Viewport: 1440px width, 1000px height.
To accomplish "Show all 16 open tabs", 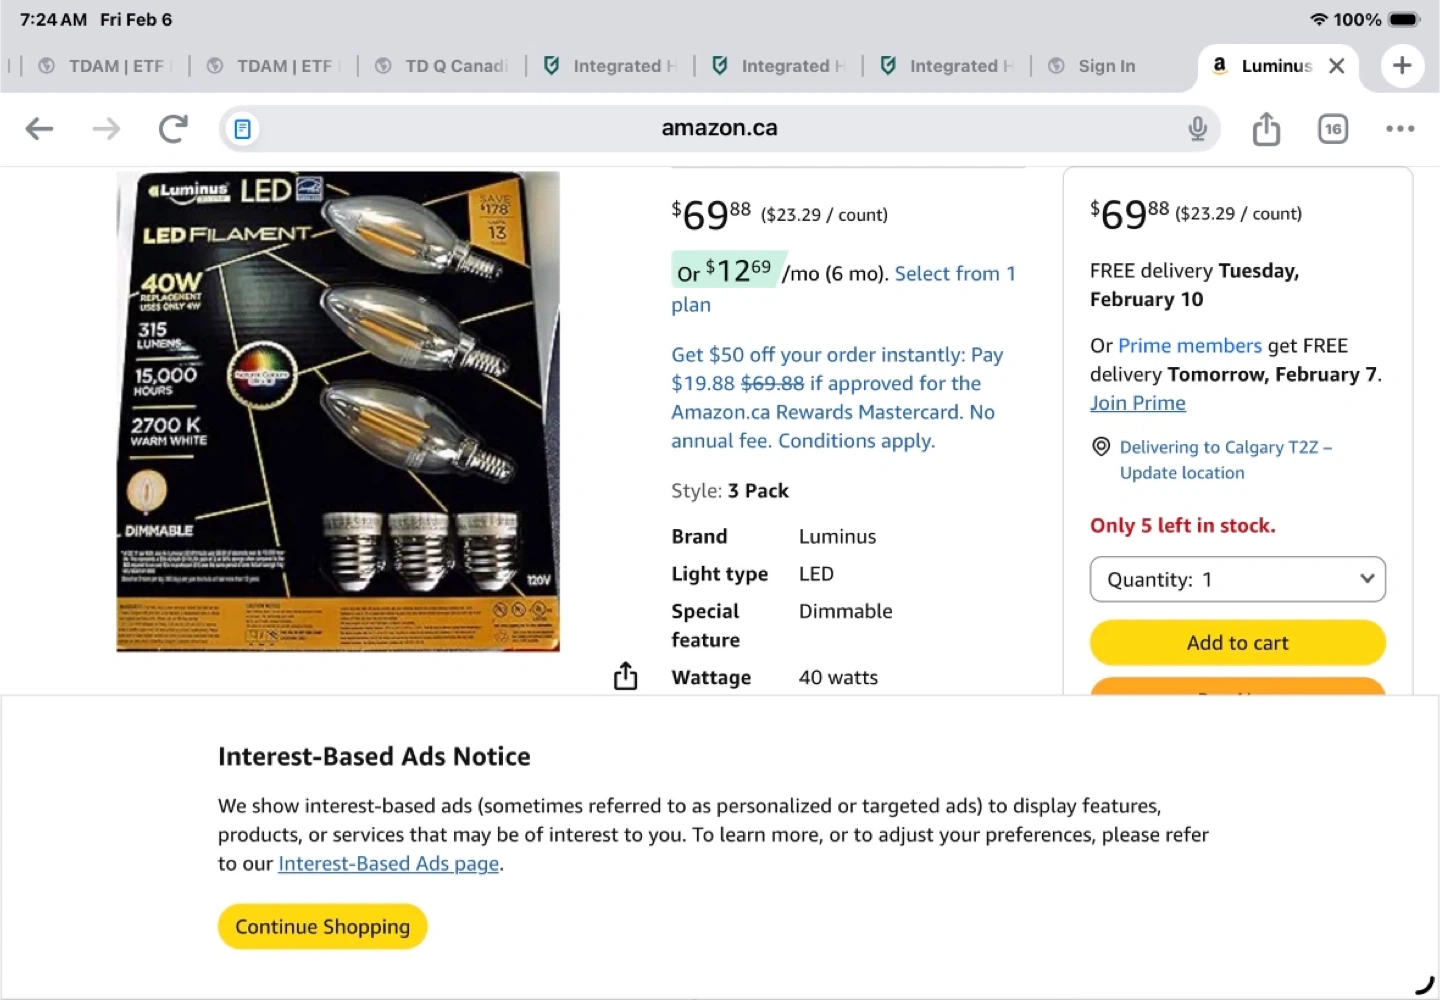I will pyautogui.click(x=1333, y=129).
